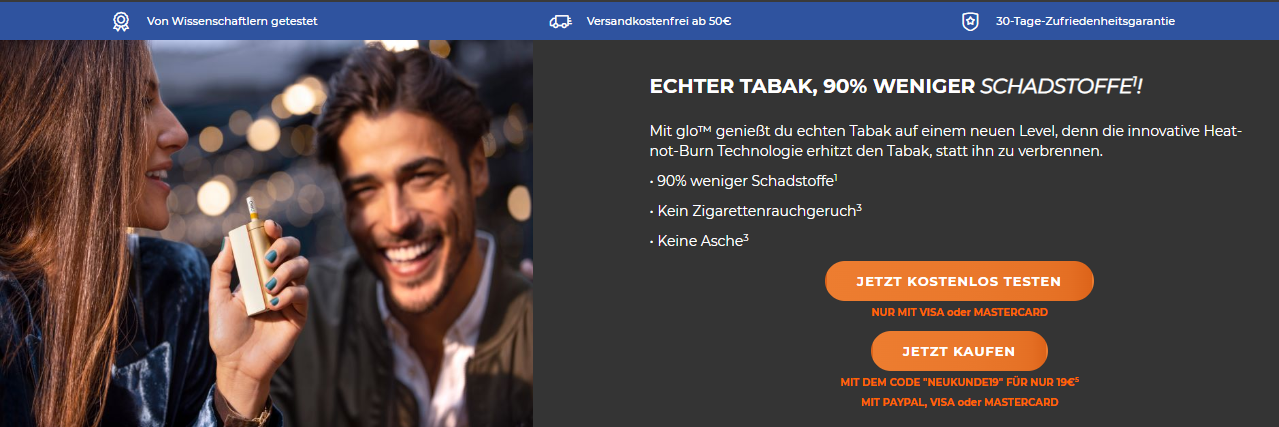The image size is (1279, 427).
Task: Click 'MIT PAYPAL, VISA oder MASTERCARD' note
Action: 959,402
